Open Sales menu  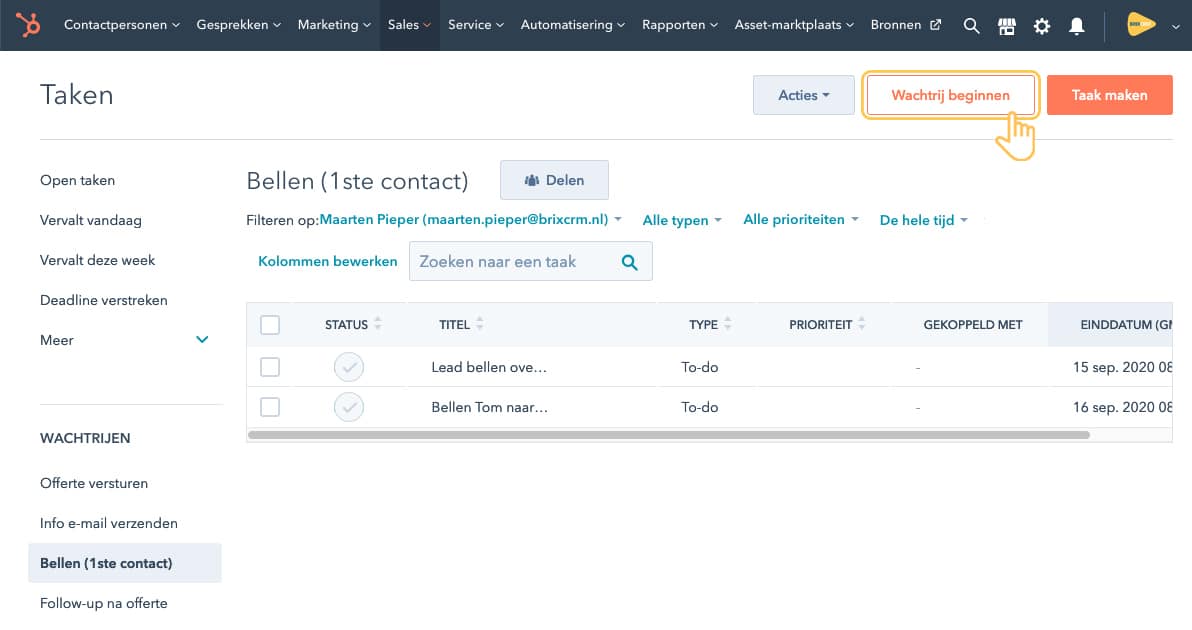[409, 25]
